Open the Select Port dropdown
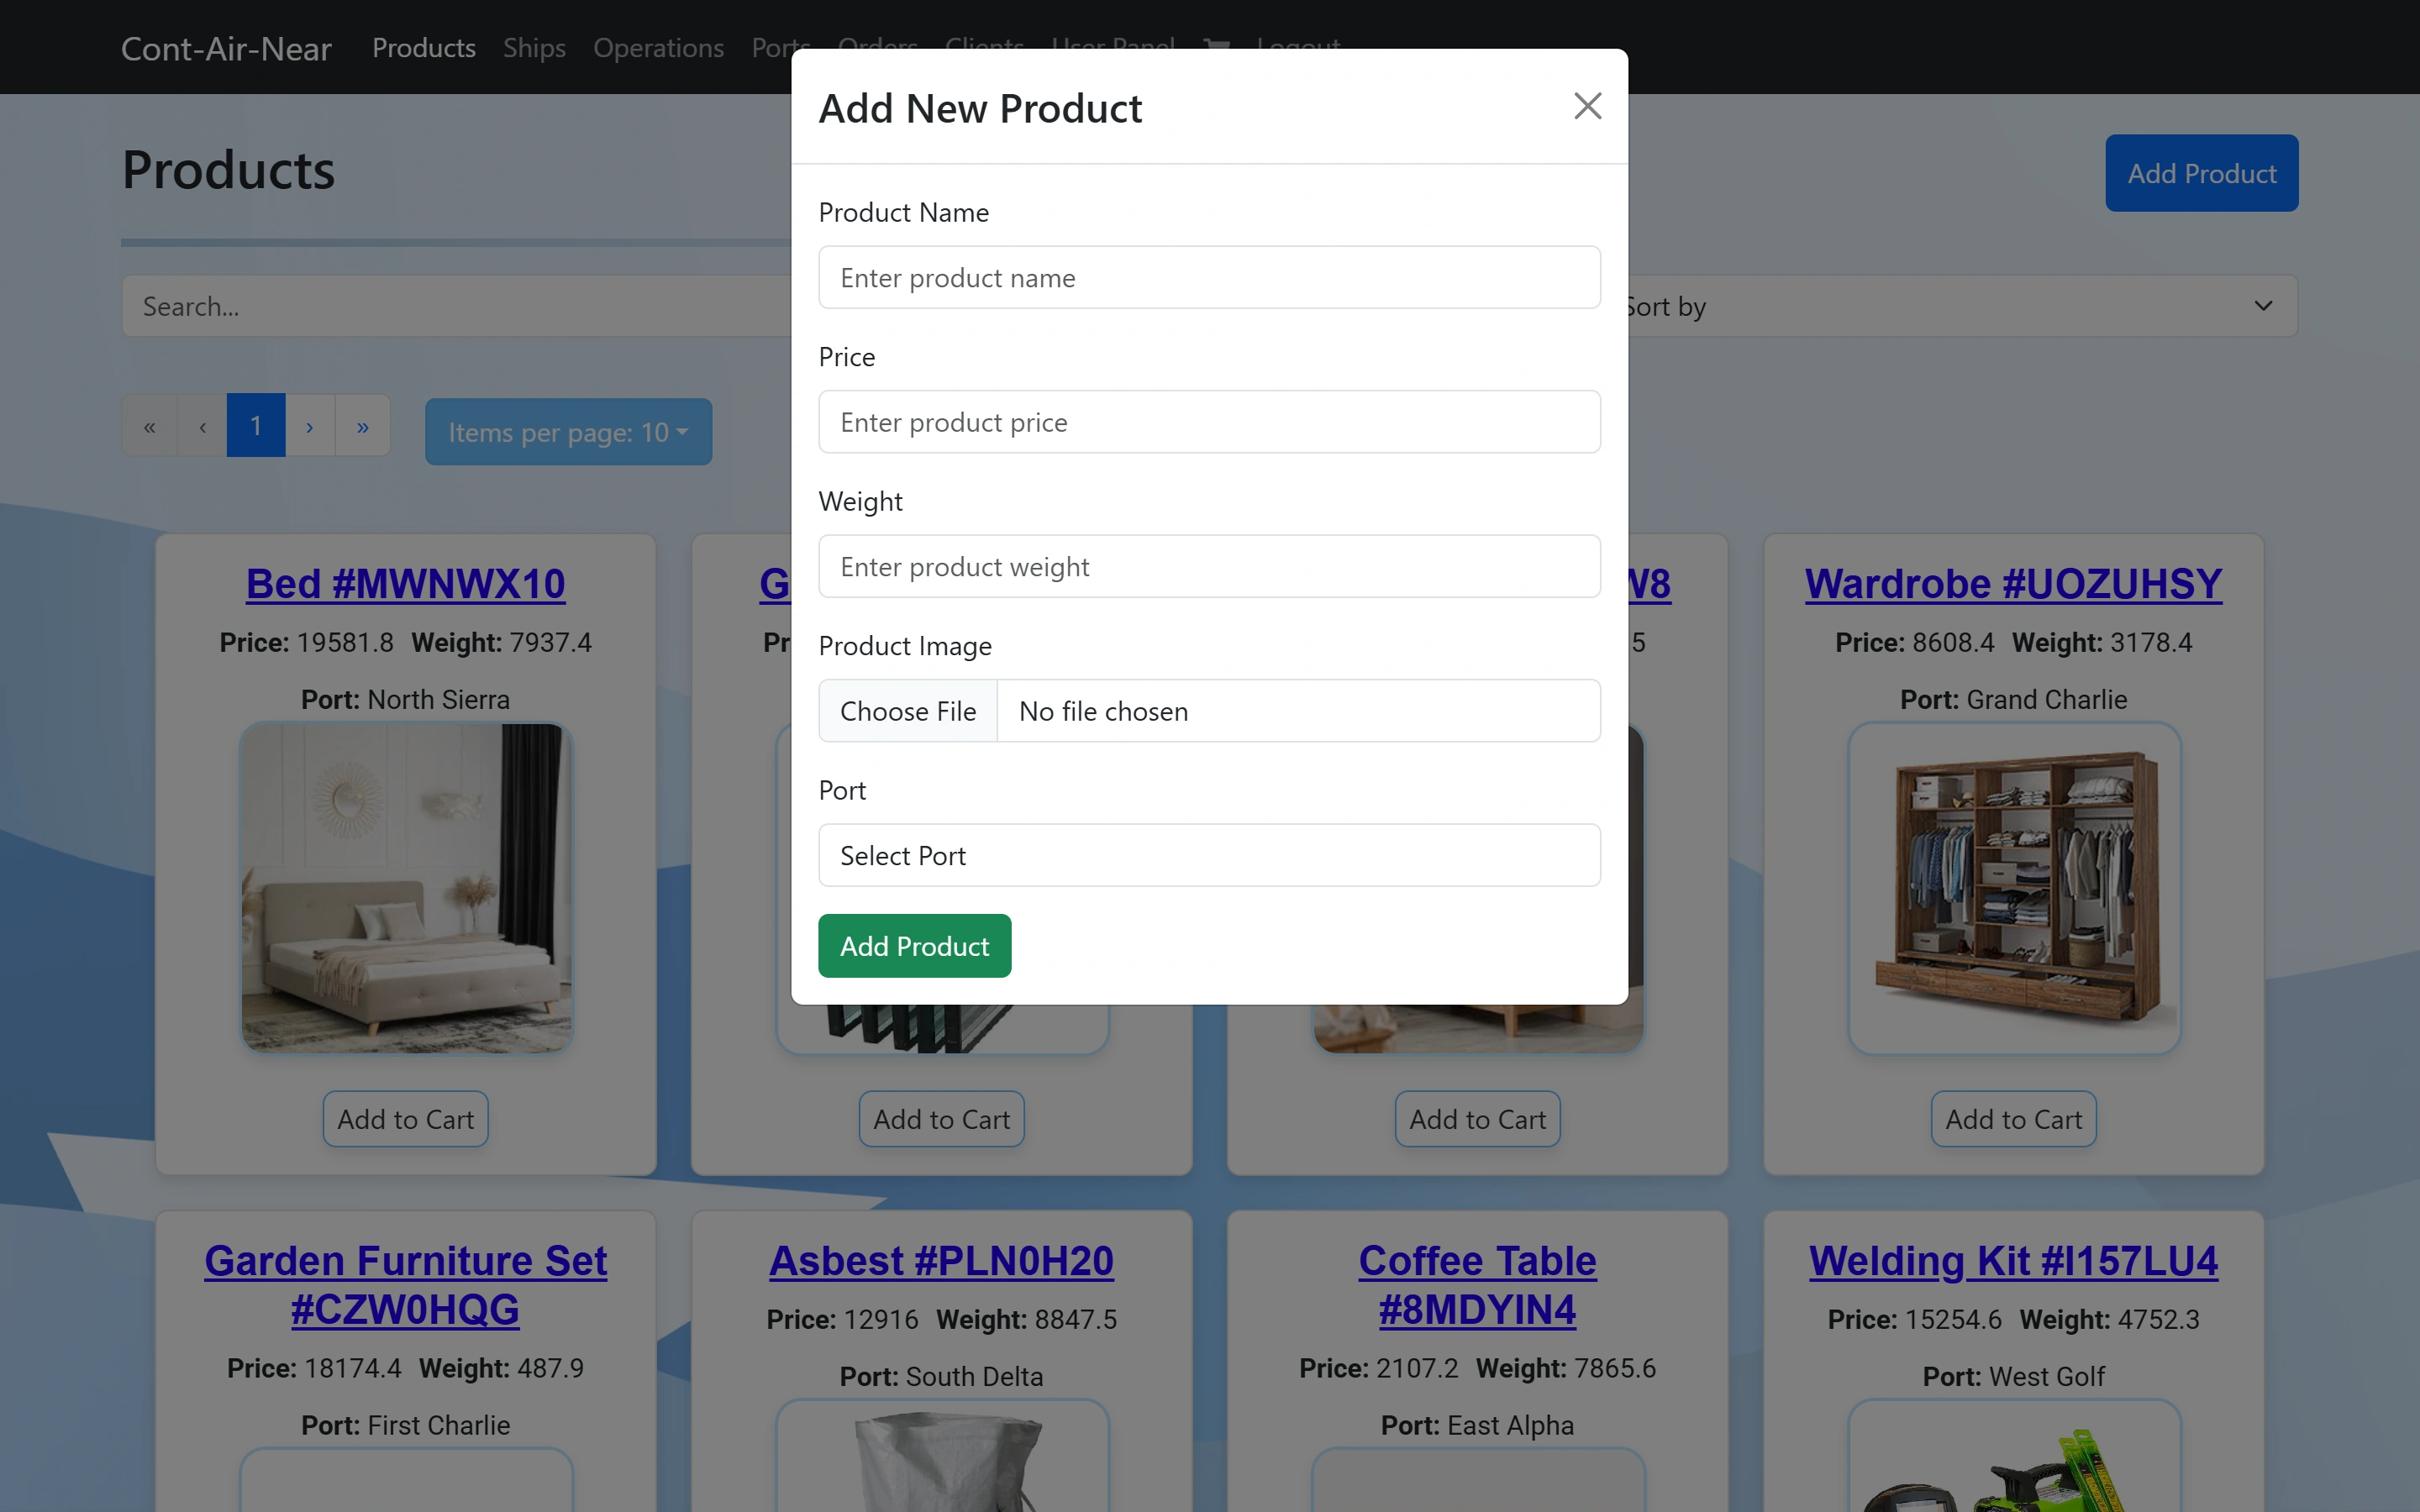This screenshot has height=1512, width=2420. pyautogui.click(x=1209, y=855)
